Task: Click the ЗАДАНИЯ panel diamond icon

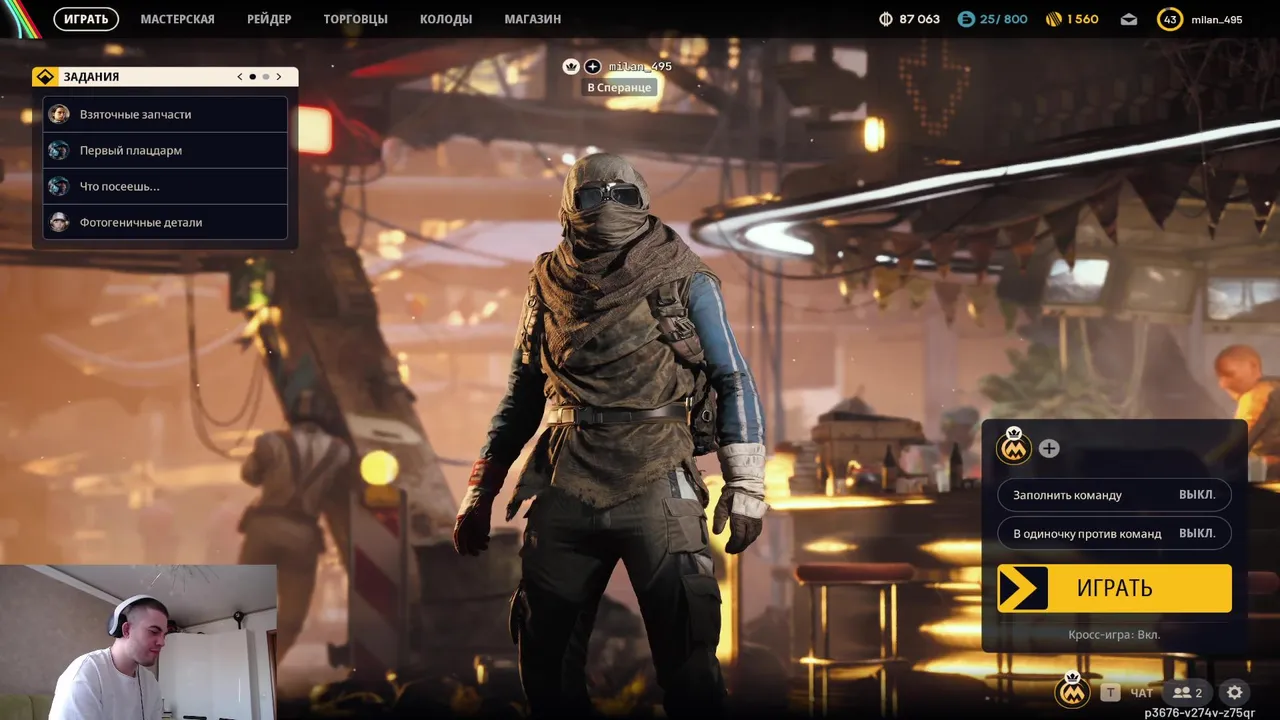Action: [x=45, y=77]
